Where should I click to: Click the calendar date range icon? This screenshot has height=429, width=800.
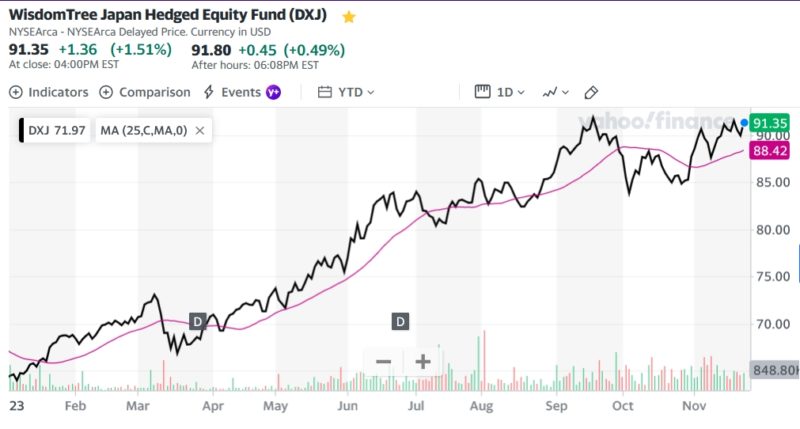324,92
